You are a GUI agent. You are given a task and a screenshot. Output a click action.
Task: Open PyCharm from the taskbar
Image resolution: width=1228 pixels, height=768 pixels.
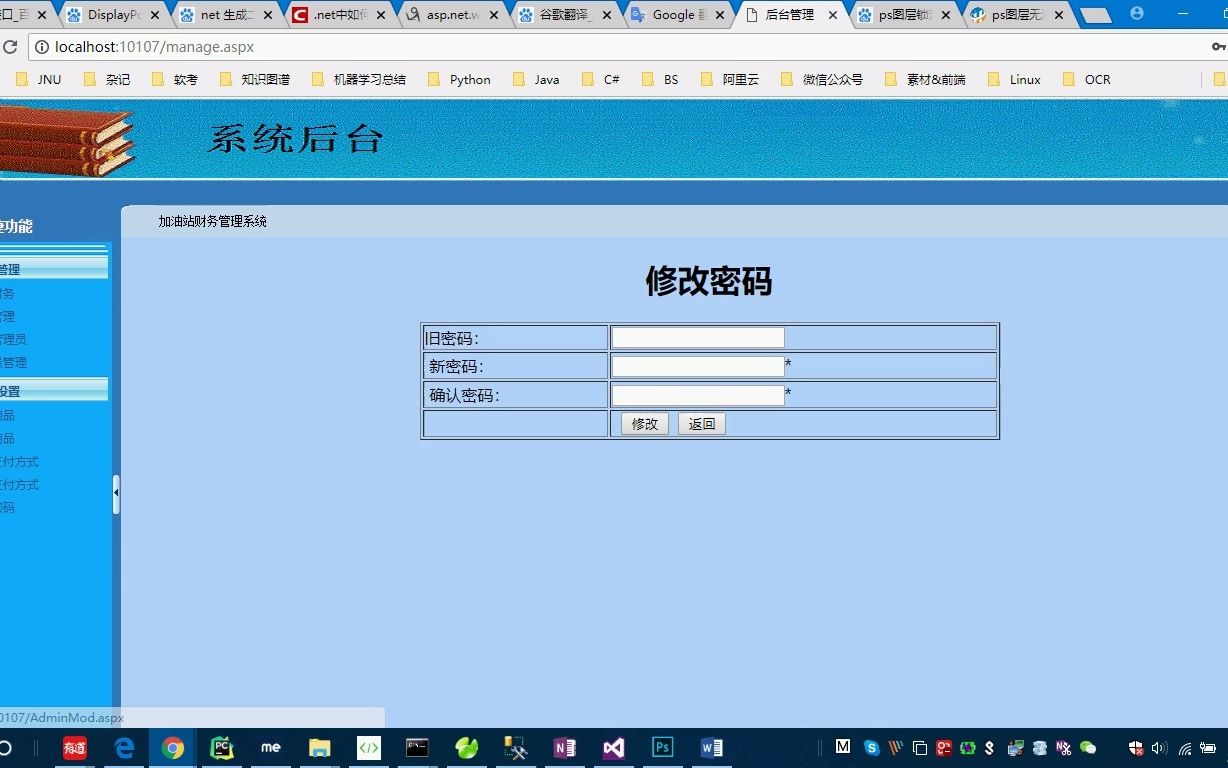point(220,747)
